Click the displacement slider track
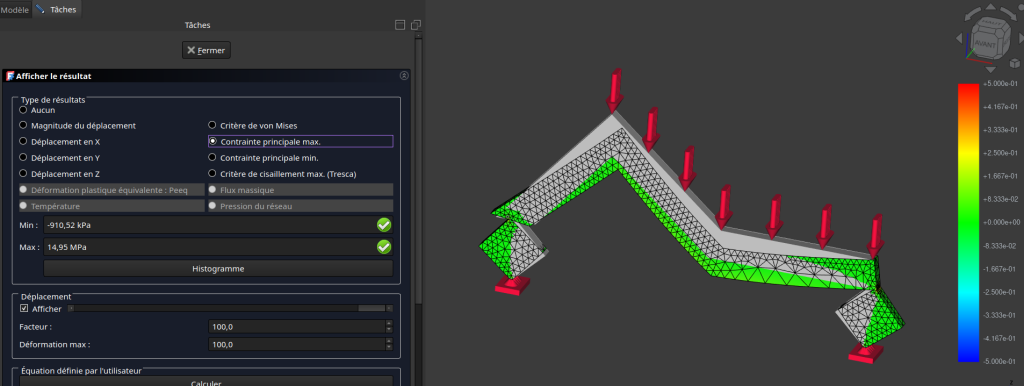 pyautogui.click(x=231, y=308)
